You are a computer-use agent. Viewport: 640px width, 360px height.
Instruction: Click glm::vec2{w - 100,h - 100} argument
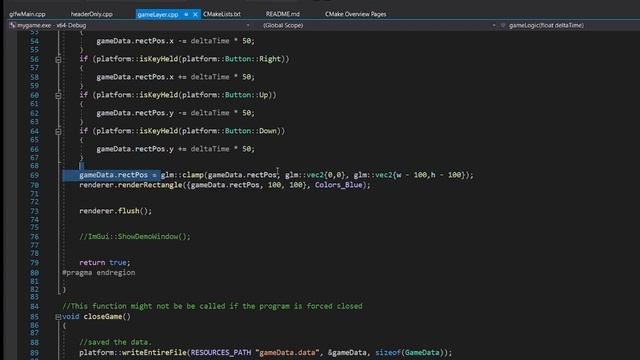pyautogui.click(x=409, y=175)
